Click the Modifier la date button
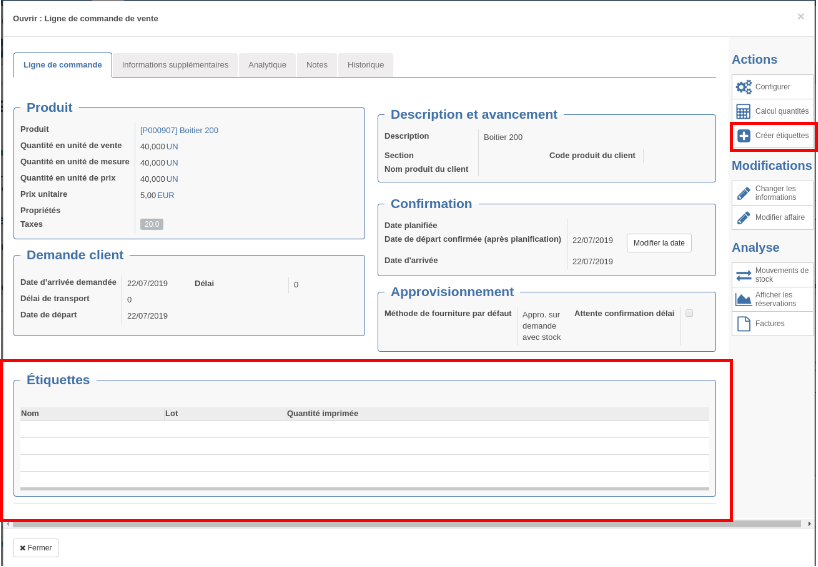The width and height of the screenshot is (818, 567). tap(659, 243)
